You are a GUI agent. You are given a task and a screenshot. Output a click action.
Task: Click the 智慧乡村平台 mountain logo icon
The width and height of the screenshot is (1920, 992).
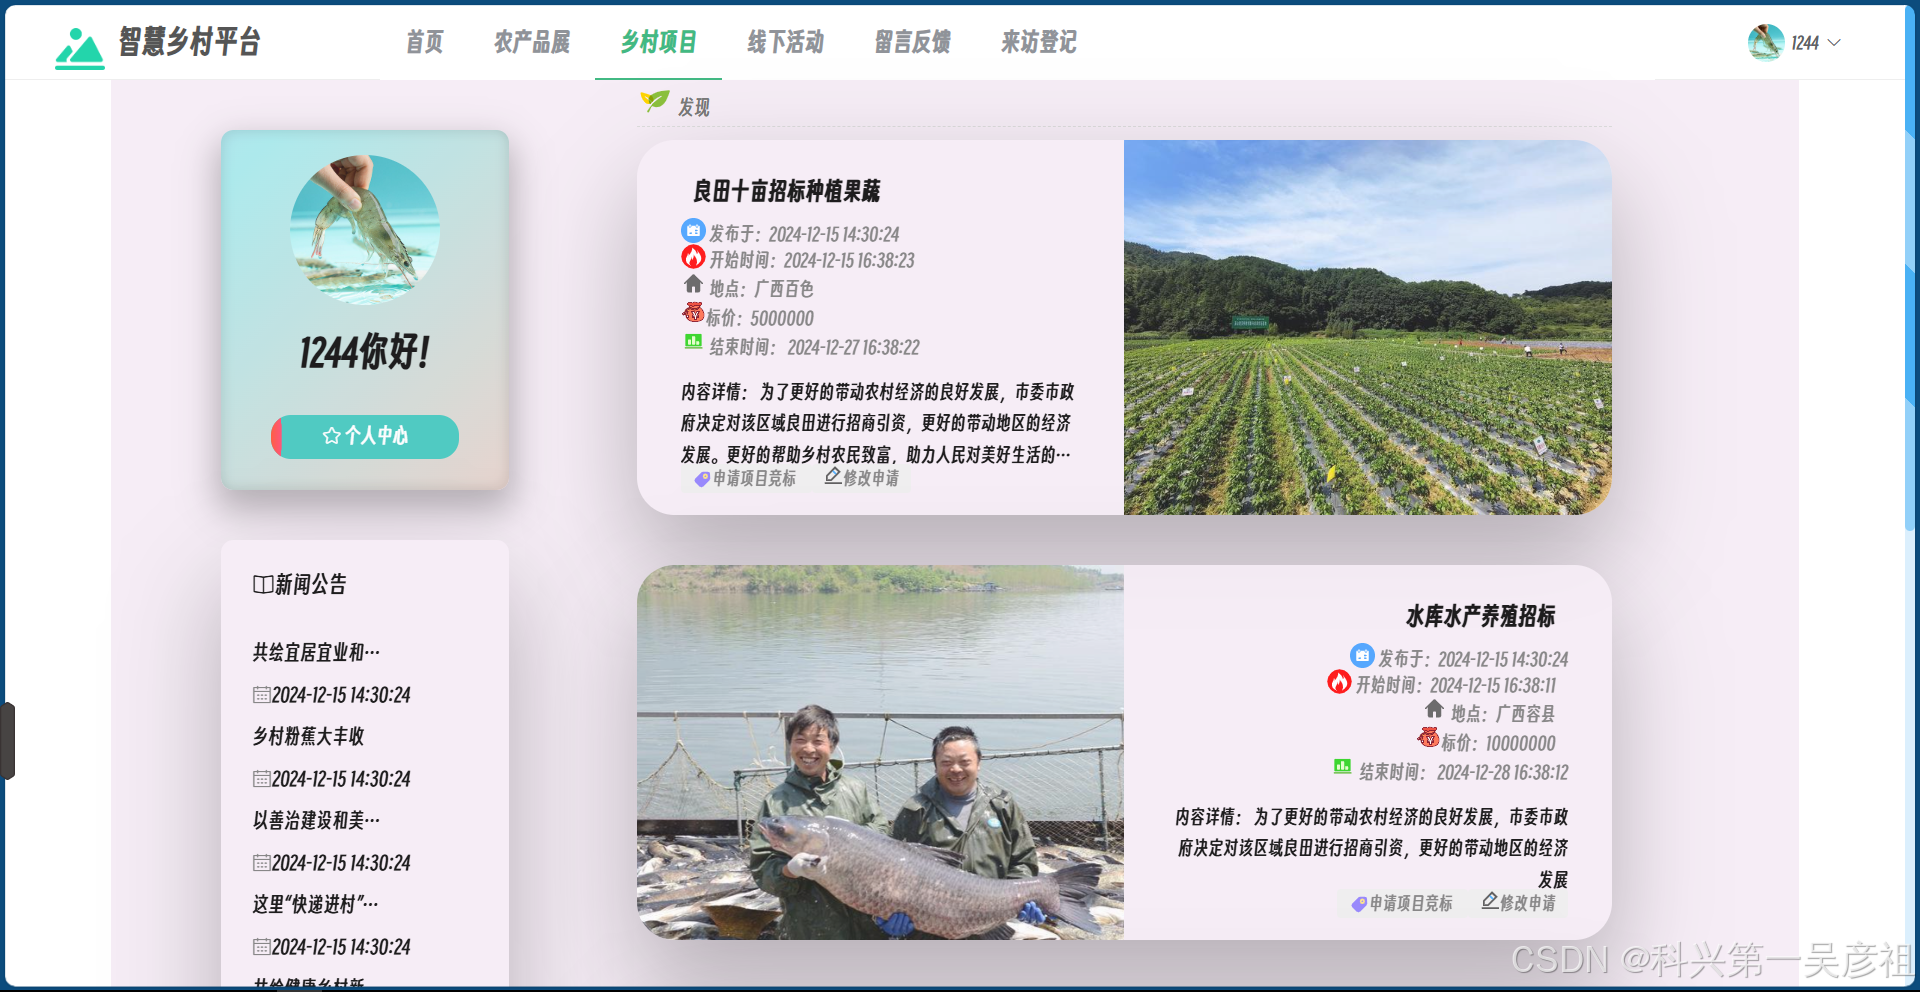[x=80, y=47]
